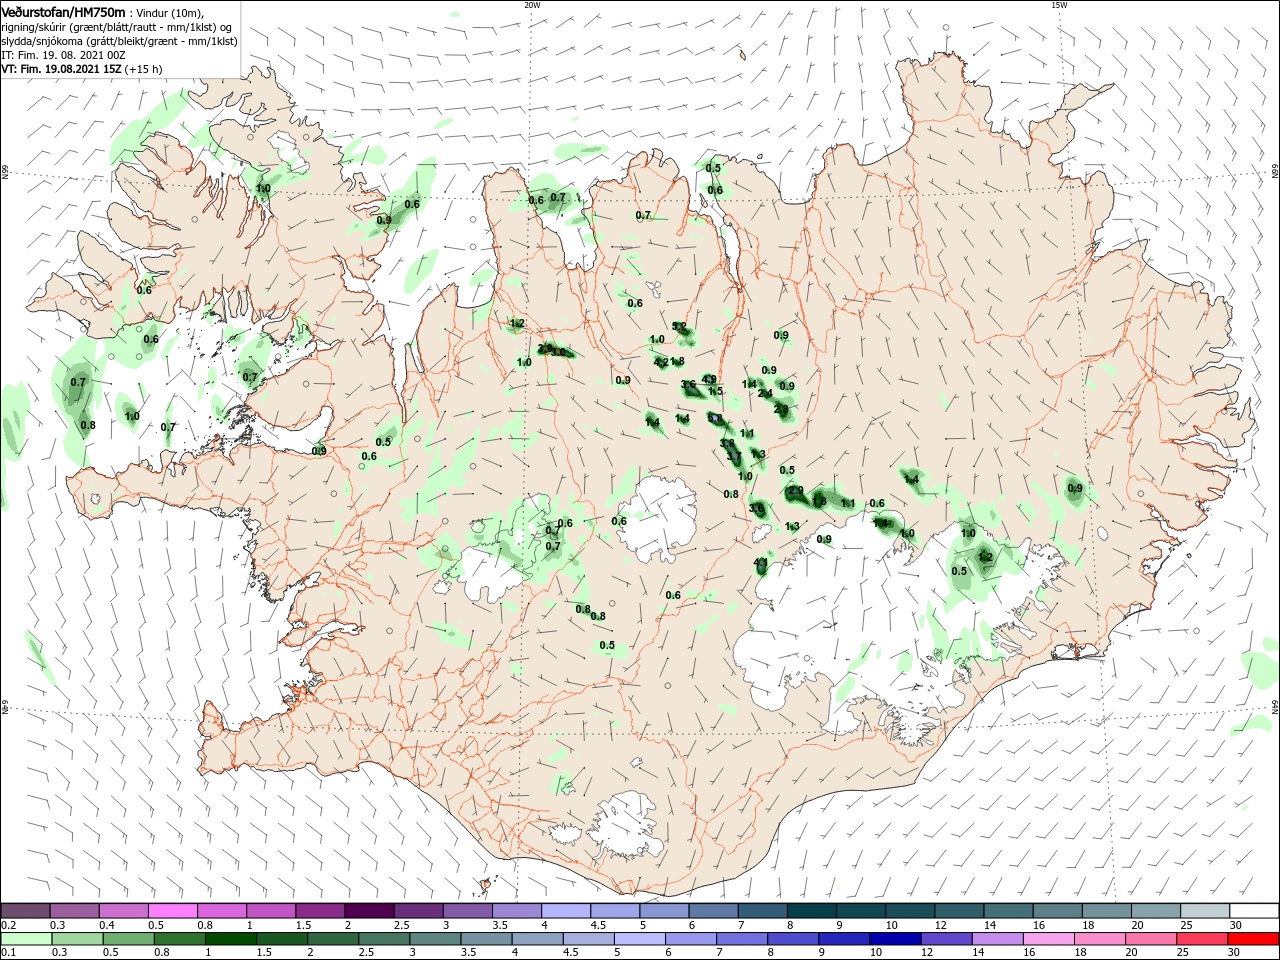Click the '5.2' precipitation value on the map

pyautogui.click(x=679, y=326)
